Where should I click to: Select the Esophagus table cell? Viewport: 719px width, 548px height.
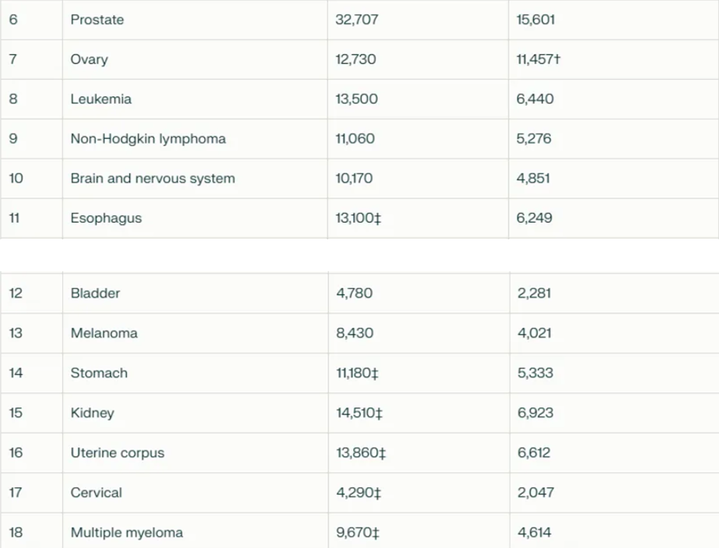(x=106, y=218)
